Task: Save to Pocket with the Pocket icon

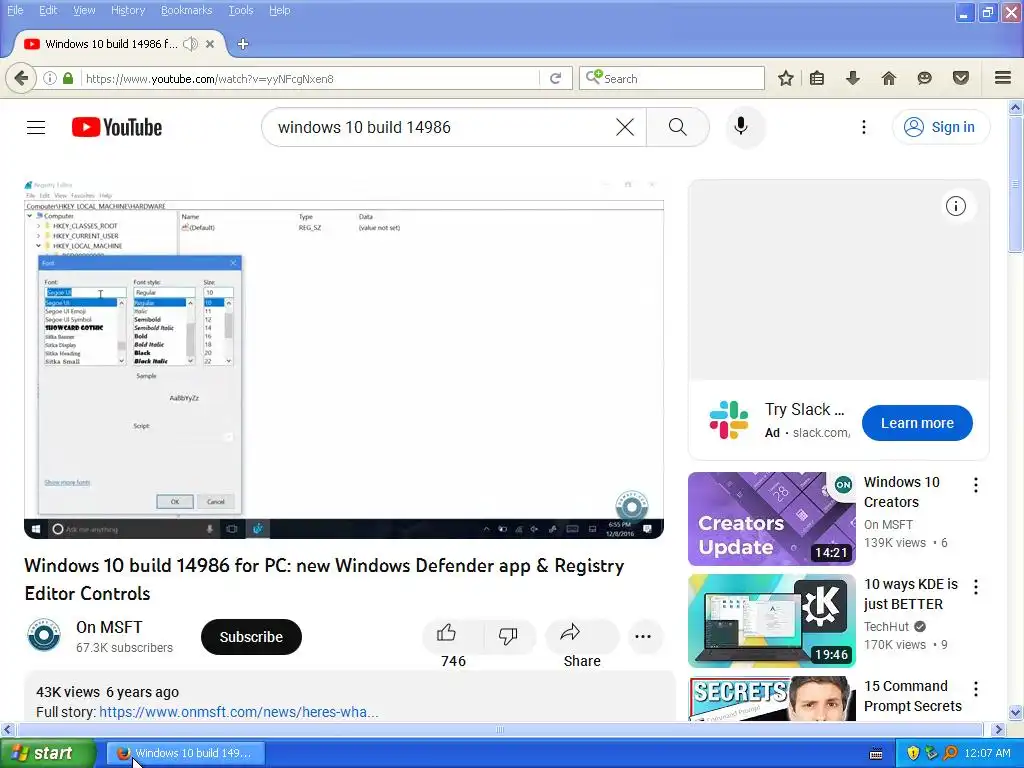Action: pyautogui.click(x=961, y=78)
